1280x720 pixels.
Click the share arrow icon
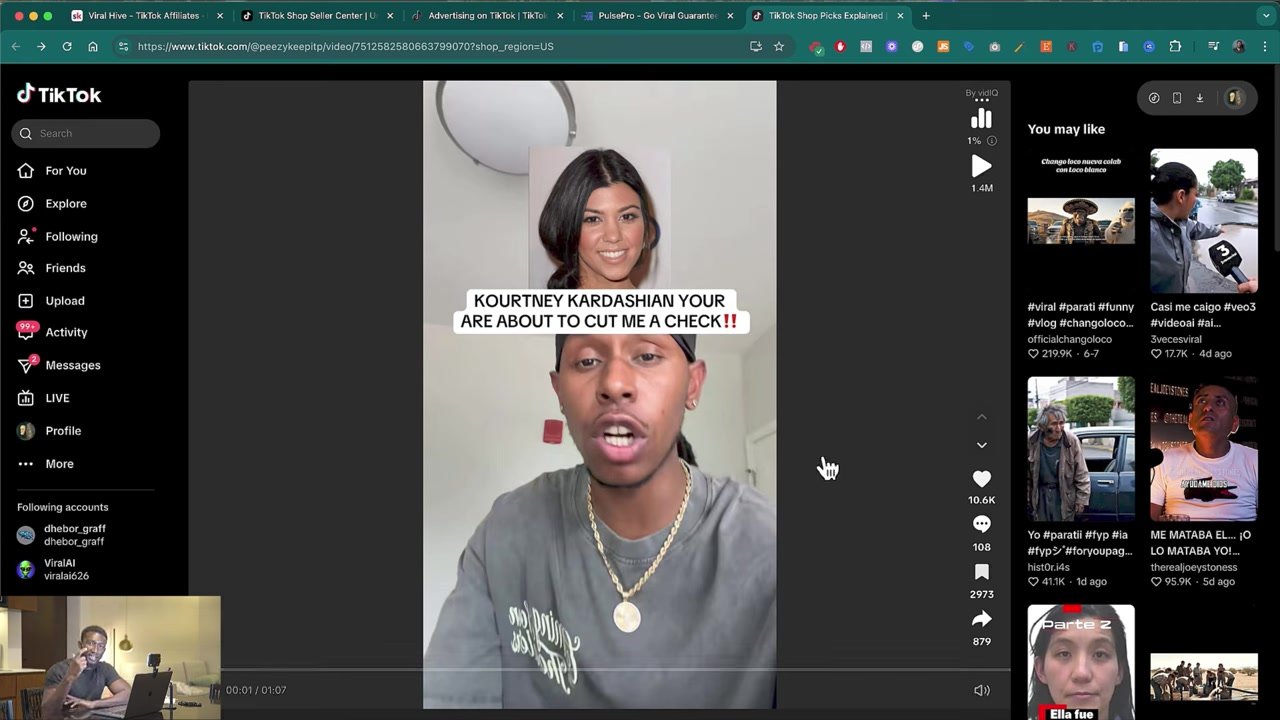click(981, 619)
